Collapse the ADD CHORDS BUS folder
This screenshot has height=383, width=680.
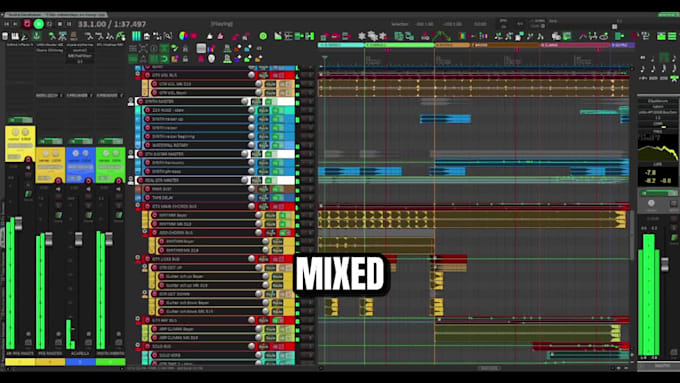[x=145, y=232]
